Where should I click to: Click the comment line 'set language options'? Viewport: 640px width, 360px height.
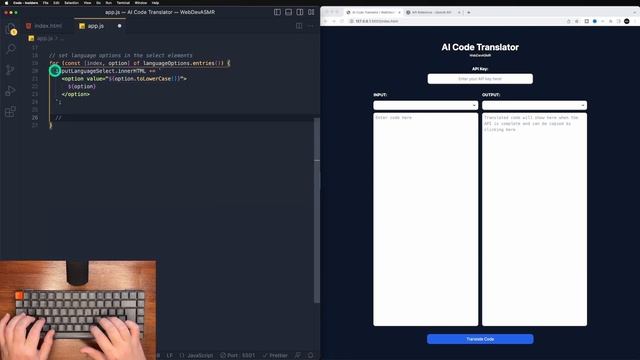tap(120, 55)
